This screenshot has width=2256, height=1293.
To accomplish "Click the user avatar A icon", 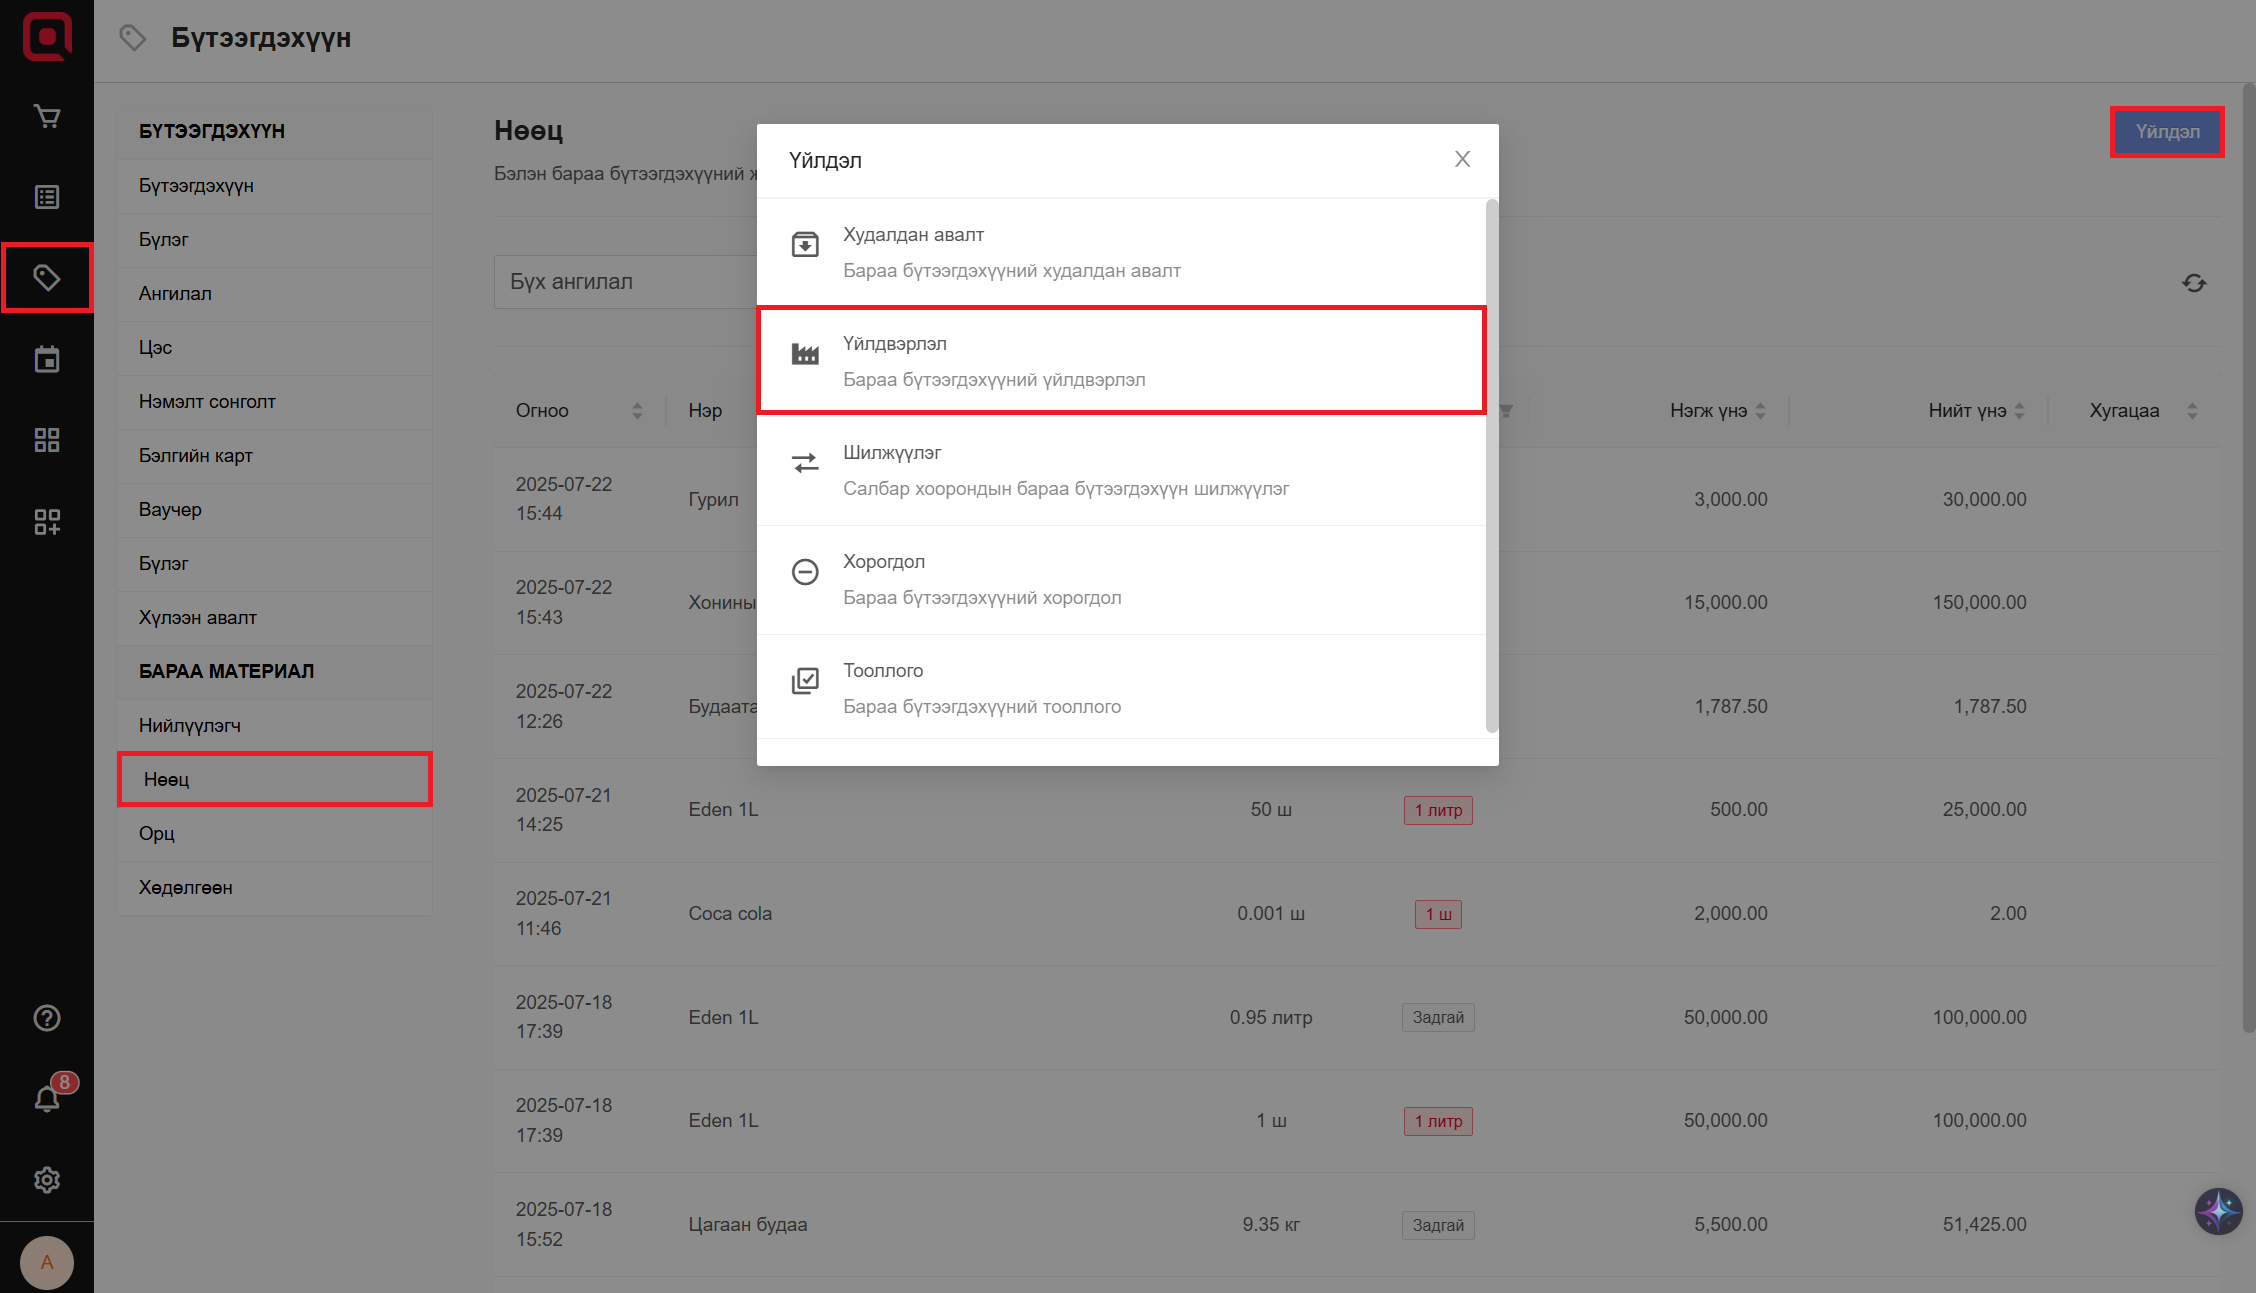I will tap(47, 1262).
